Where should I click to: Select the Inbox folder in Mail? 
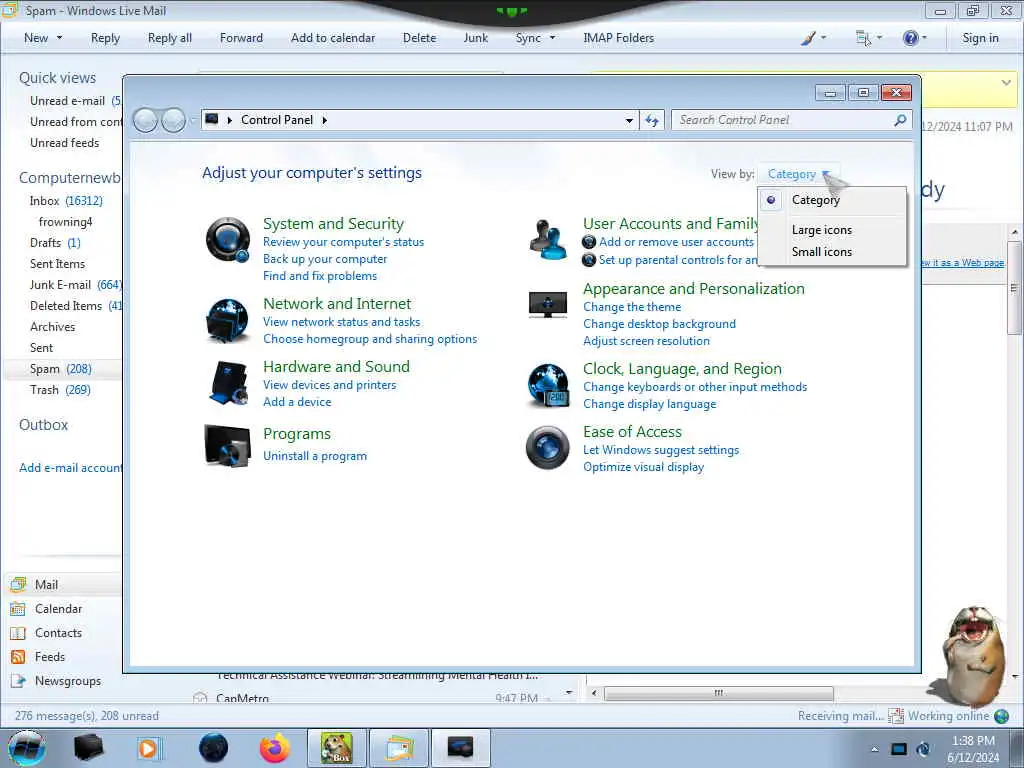coord(65,201)
